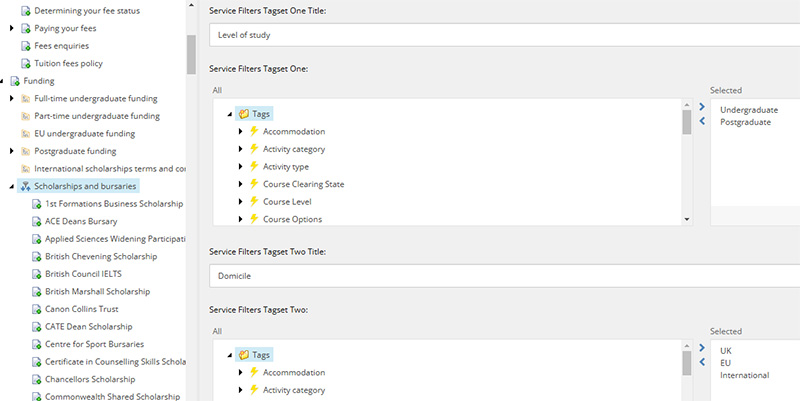The image size is (800, 401).
Task: Click the Tagset One scroll down arrow
Action: point(687,219)
